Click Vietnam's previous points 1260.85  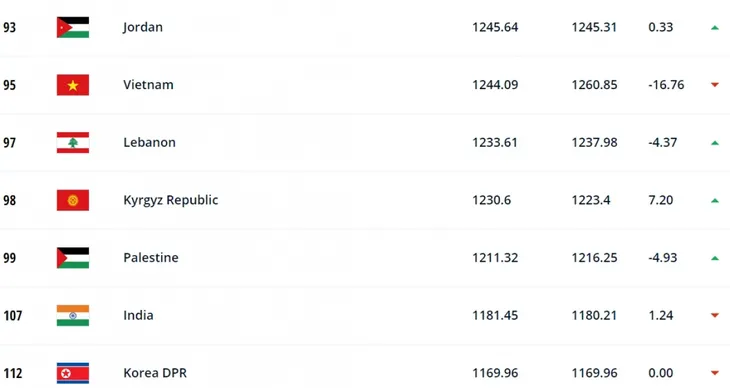pos(595,85)
